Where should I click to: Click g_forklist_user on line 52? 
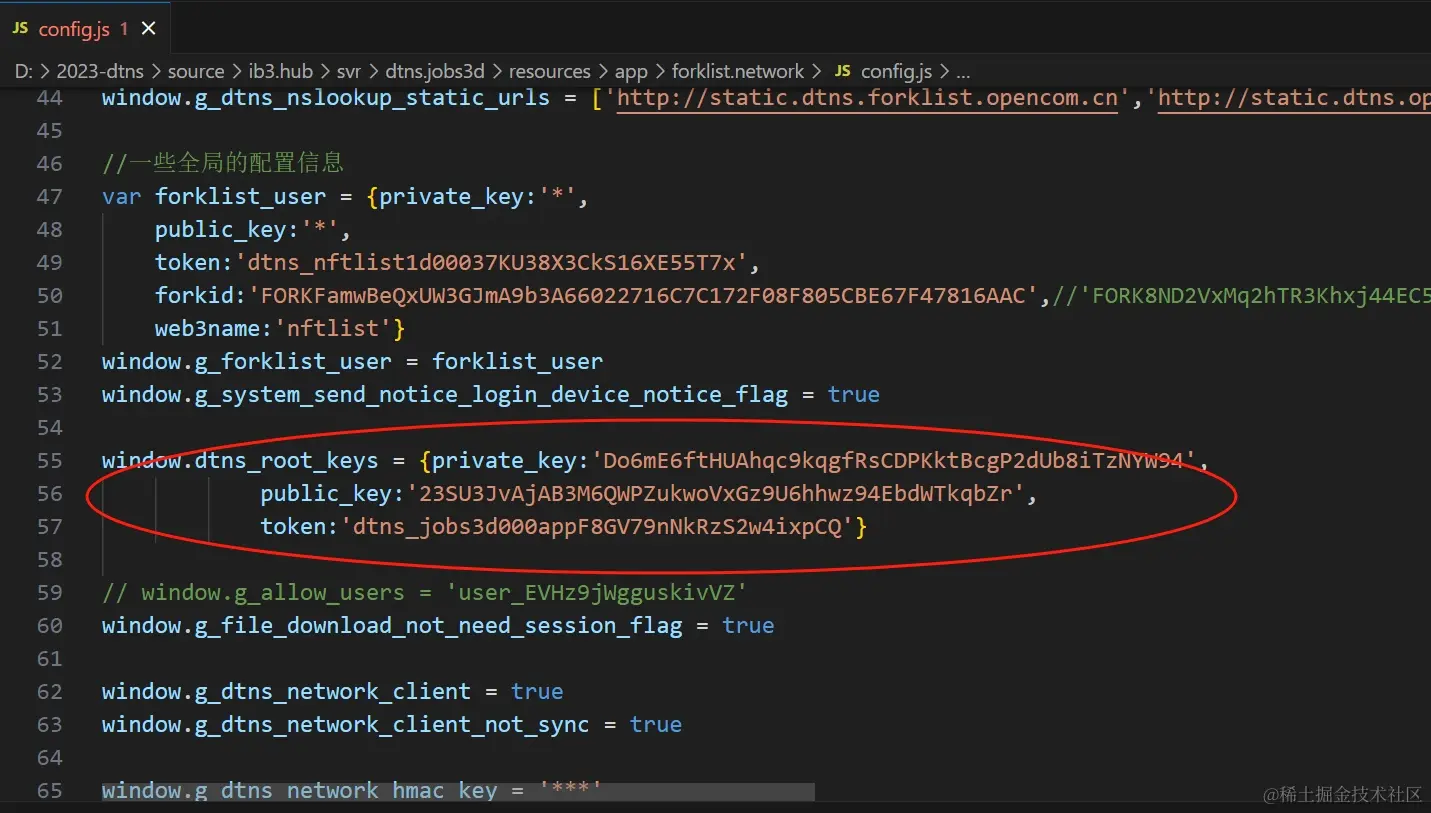tap(292, 362)
